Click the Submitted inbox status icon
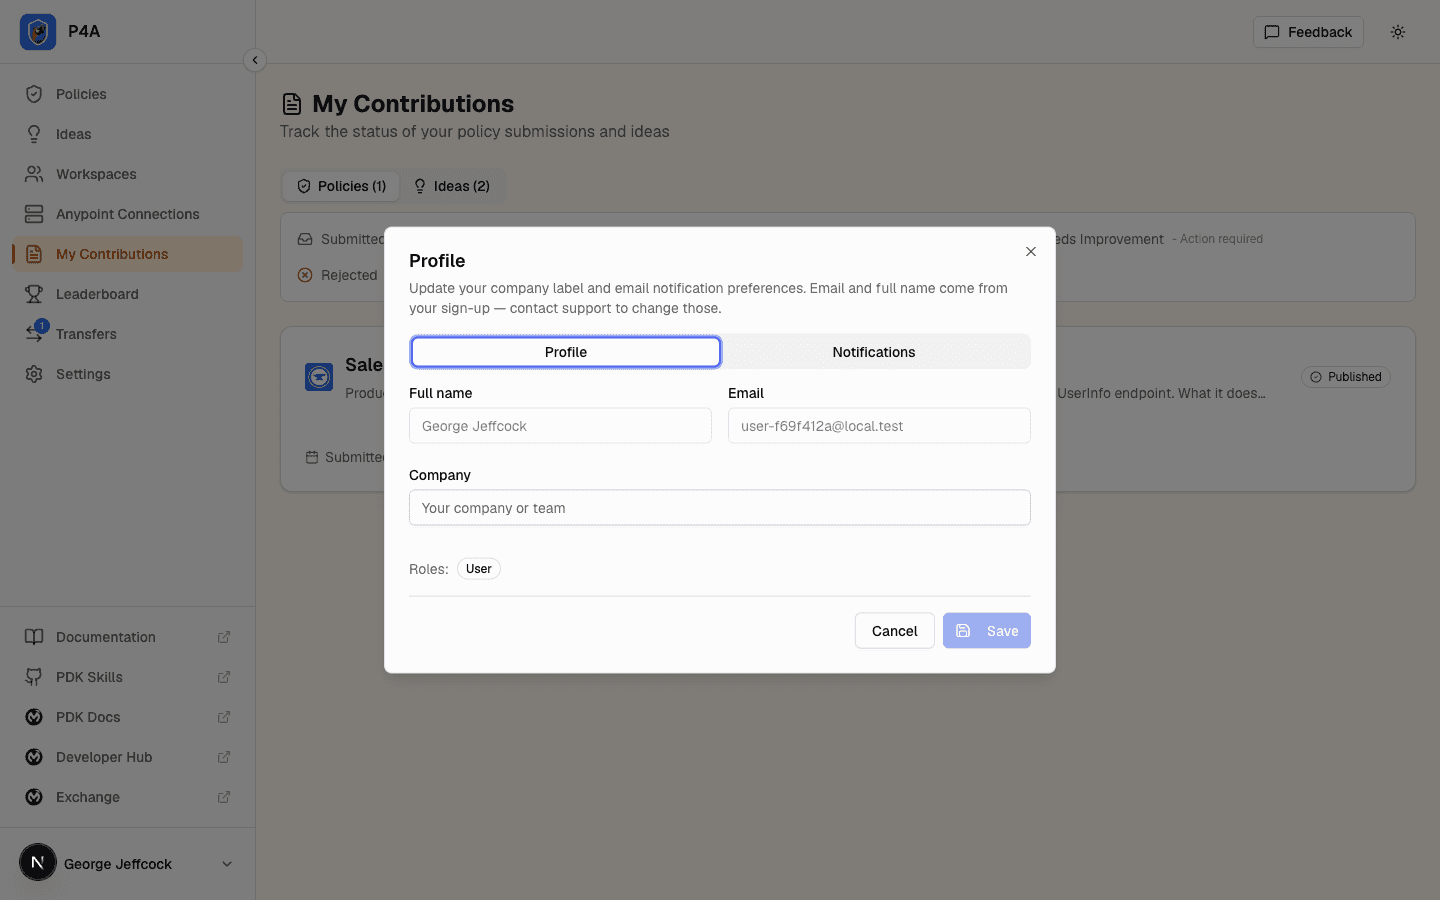Image resolution: width=1440 pixels, height=900 pixels. tap(305, 239)
